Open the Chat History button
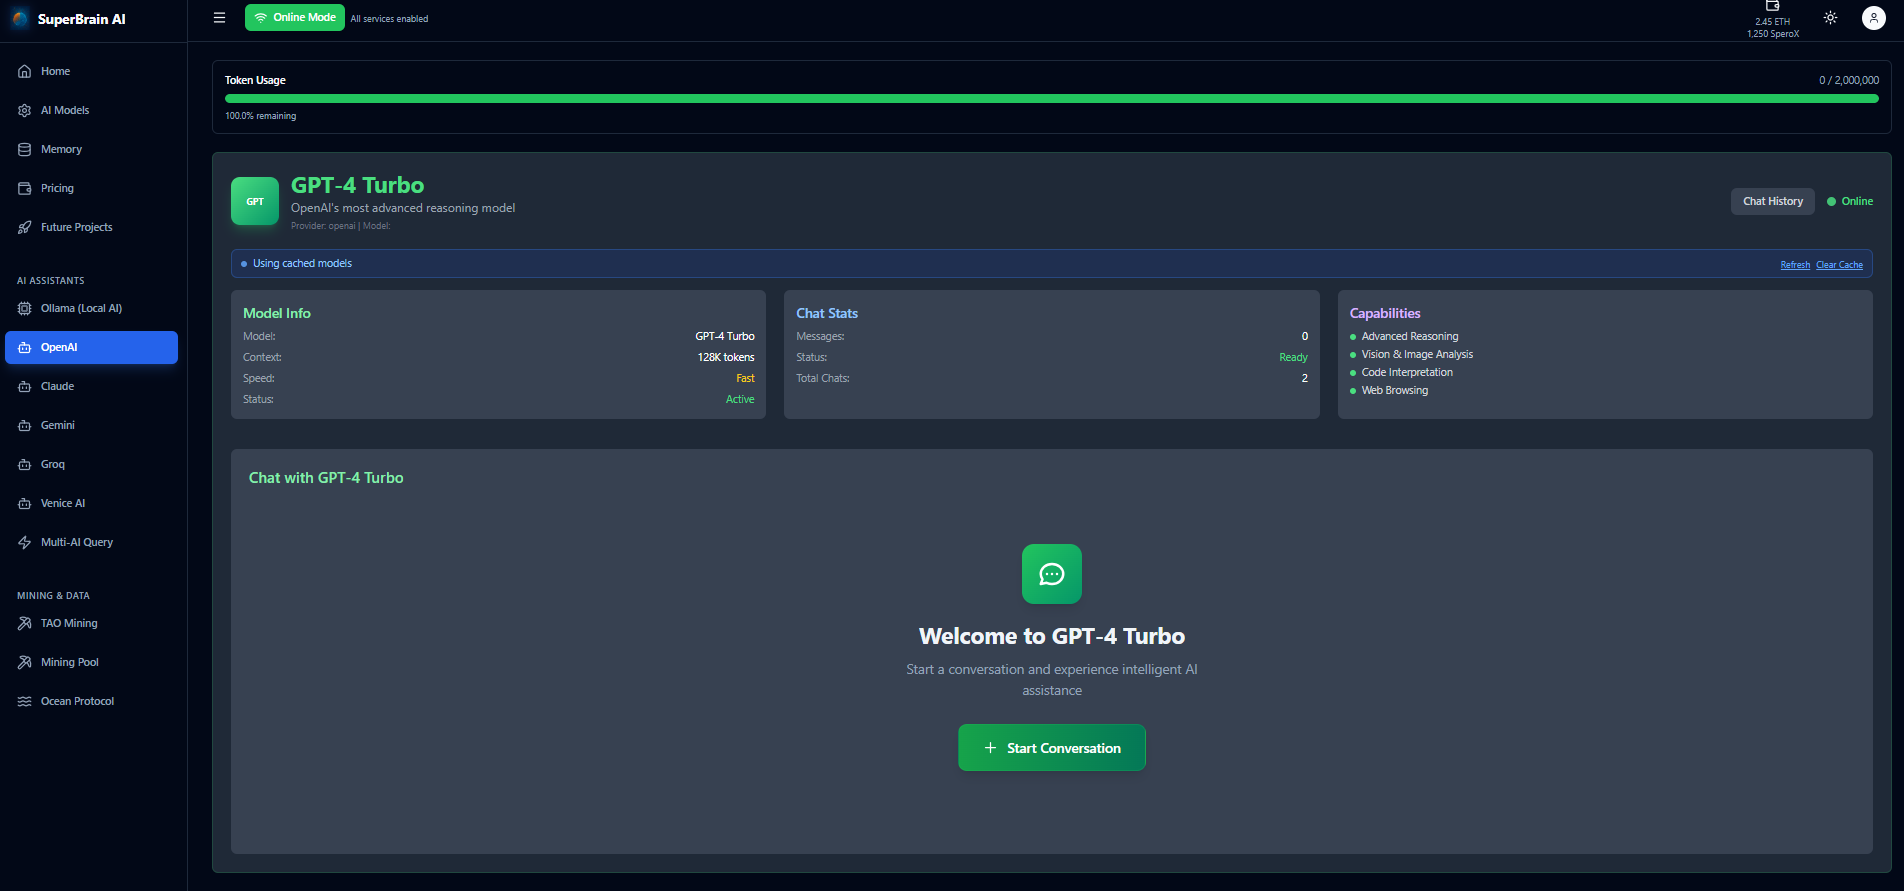The image size is (1904, 891). click(x=1773, y=201)
